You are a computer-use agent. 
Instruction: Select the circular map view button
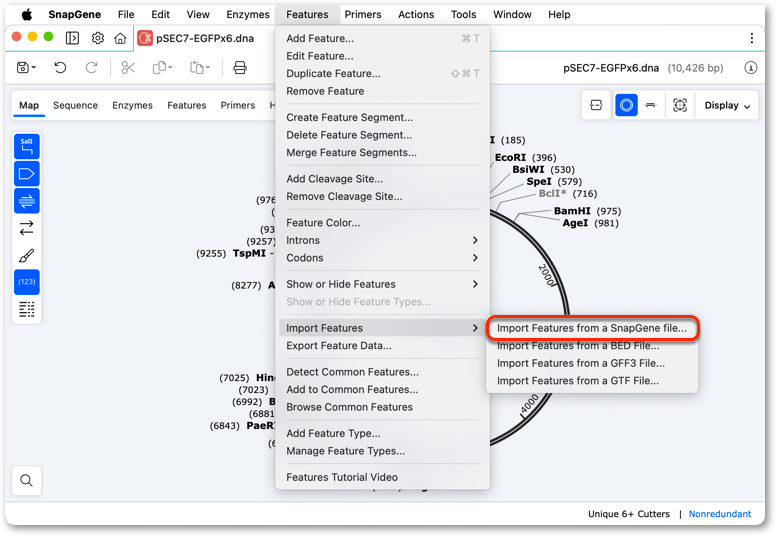[x=626, y=105]
